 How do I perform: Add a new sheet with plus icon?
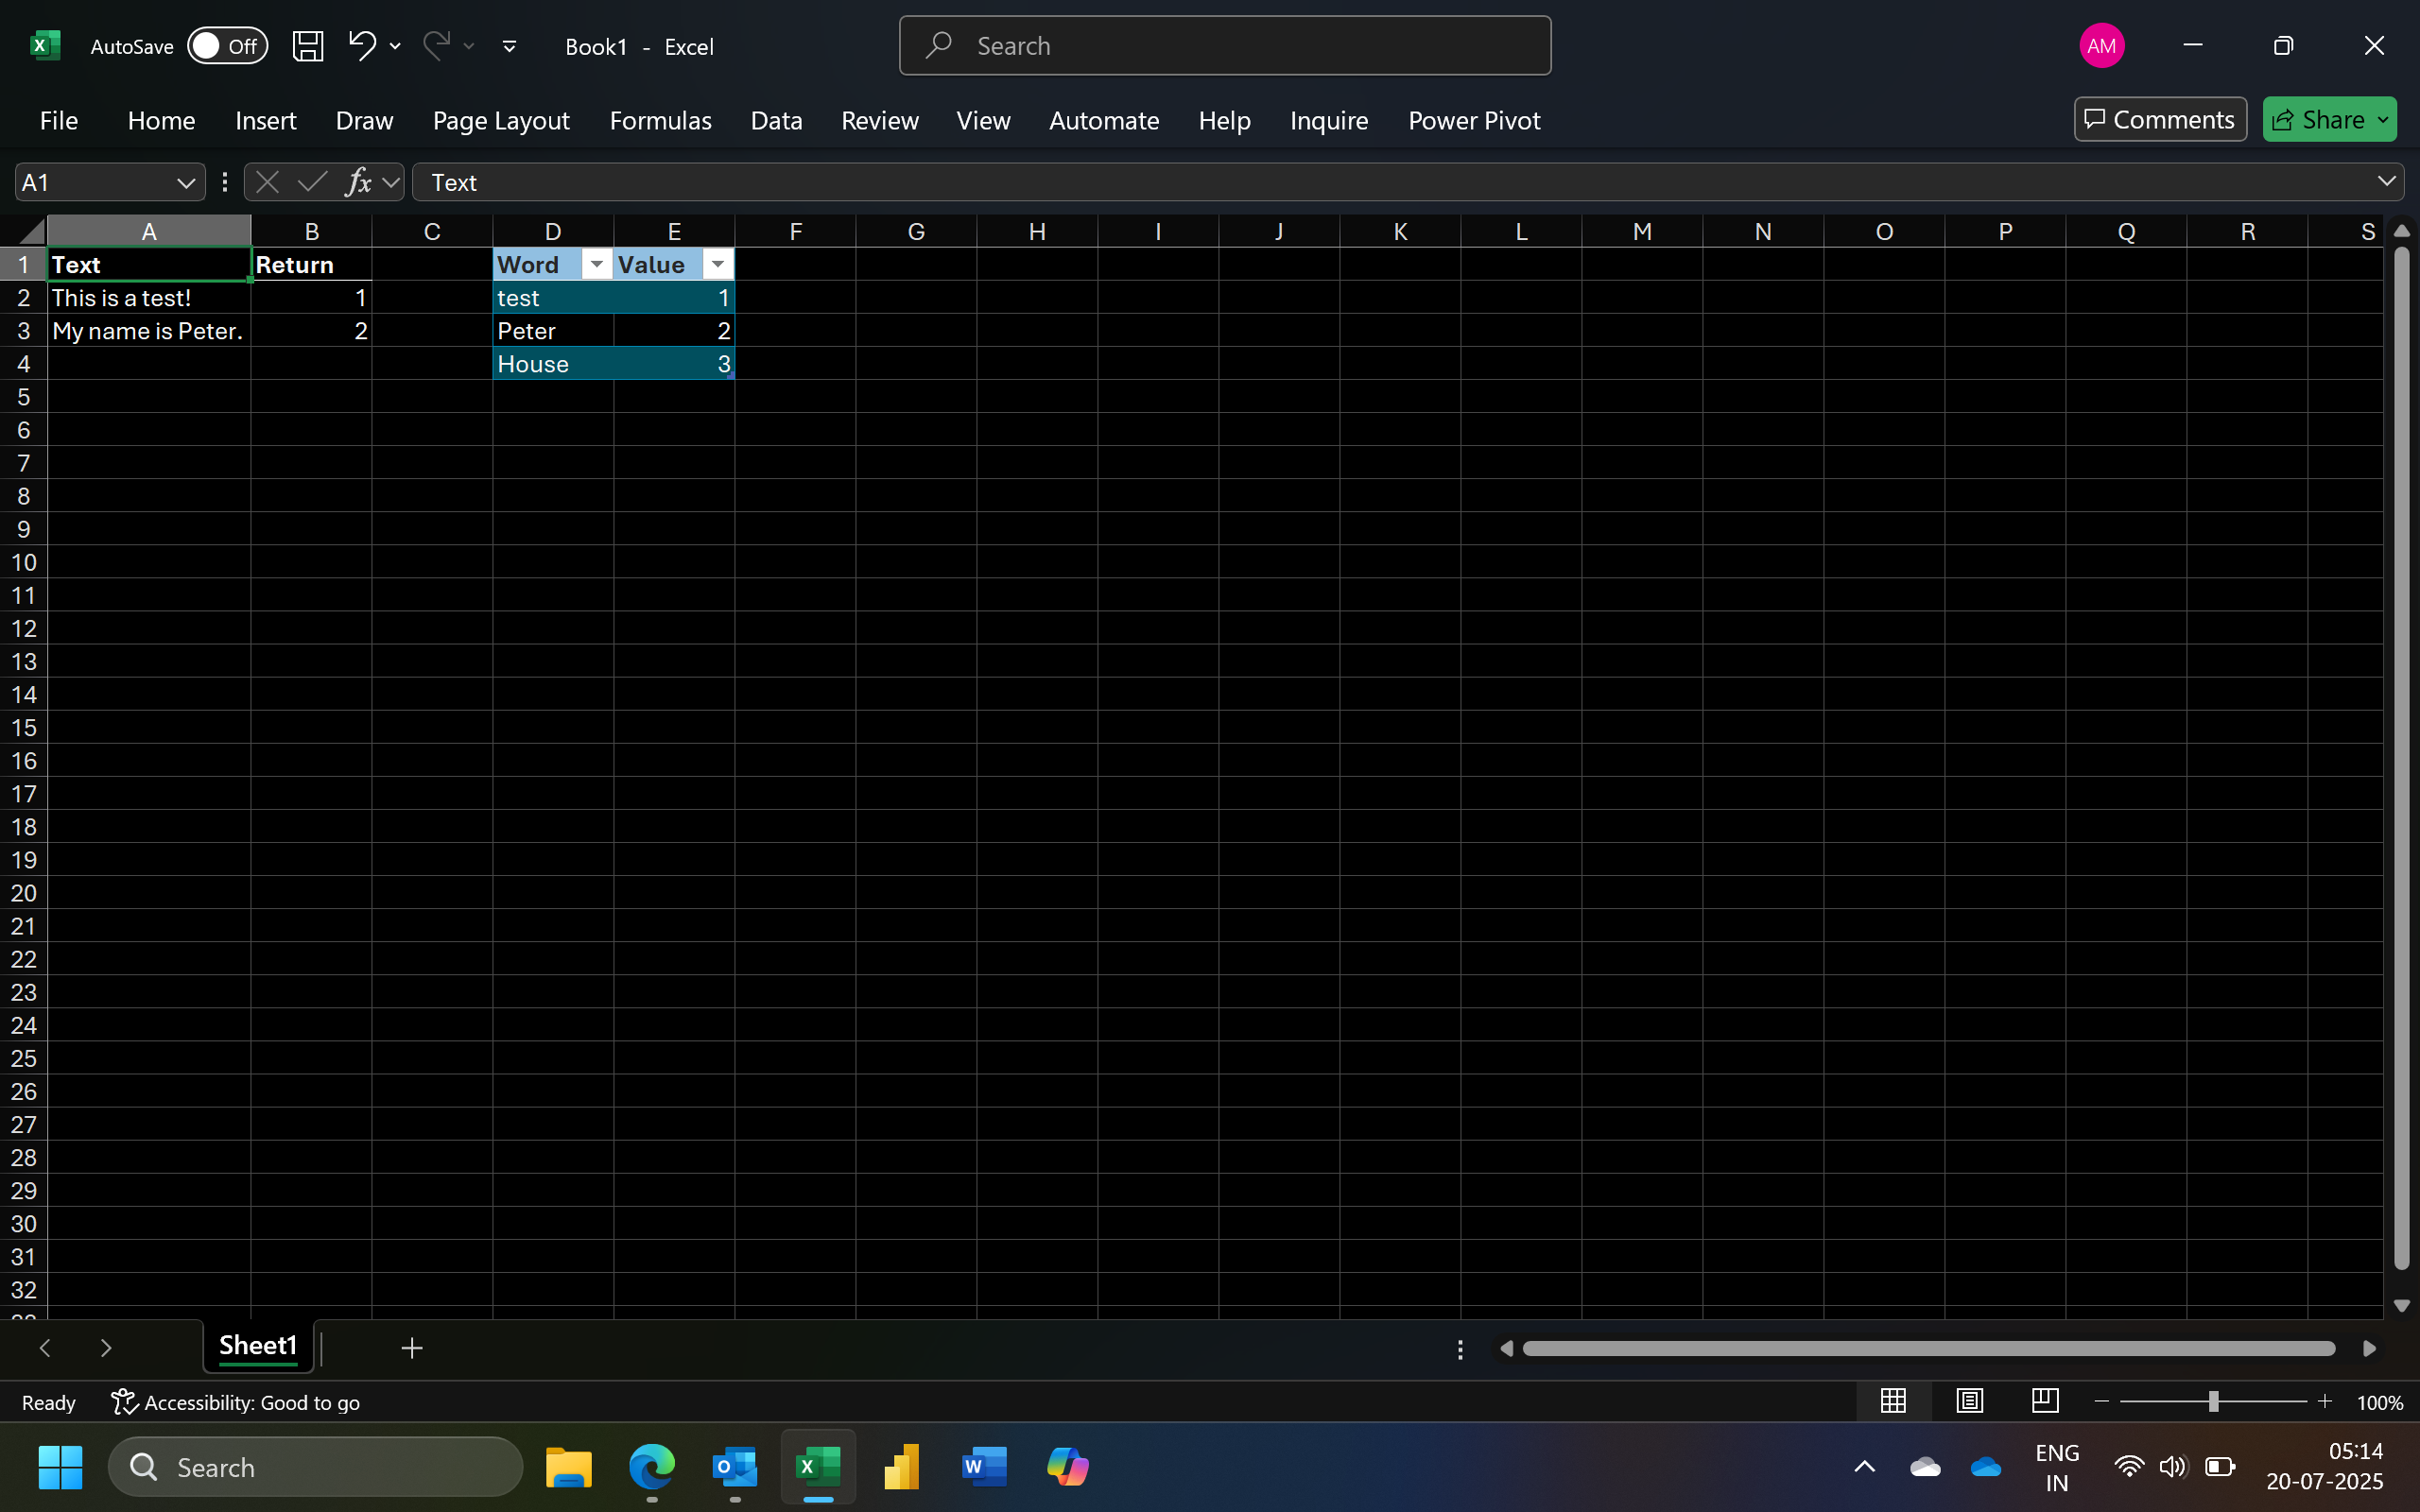[x=412, y=1348]
